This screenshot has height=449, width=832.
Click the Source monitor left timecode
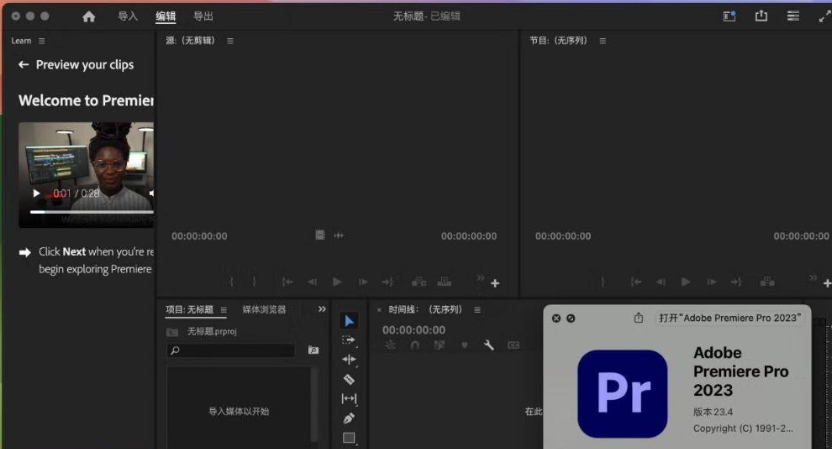tap(199, 236)
